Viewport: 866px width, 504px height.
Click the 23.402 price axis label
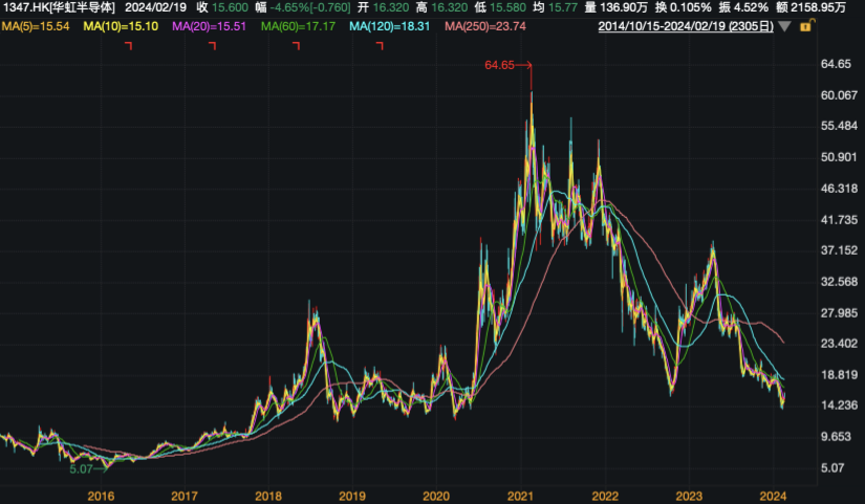pos(839,343)
